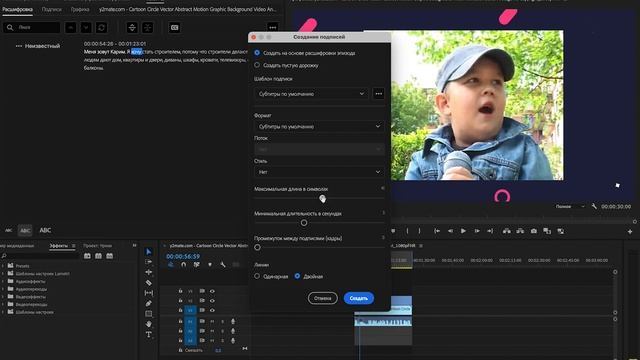Screen dimensions: 640x360
Task: Switch to the Graphics tab
Action: point(80,9)
